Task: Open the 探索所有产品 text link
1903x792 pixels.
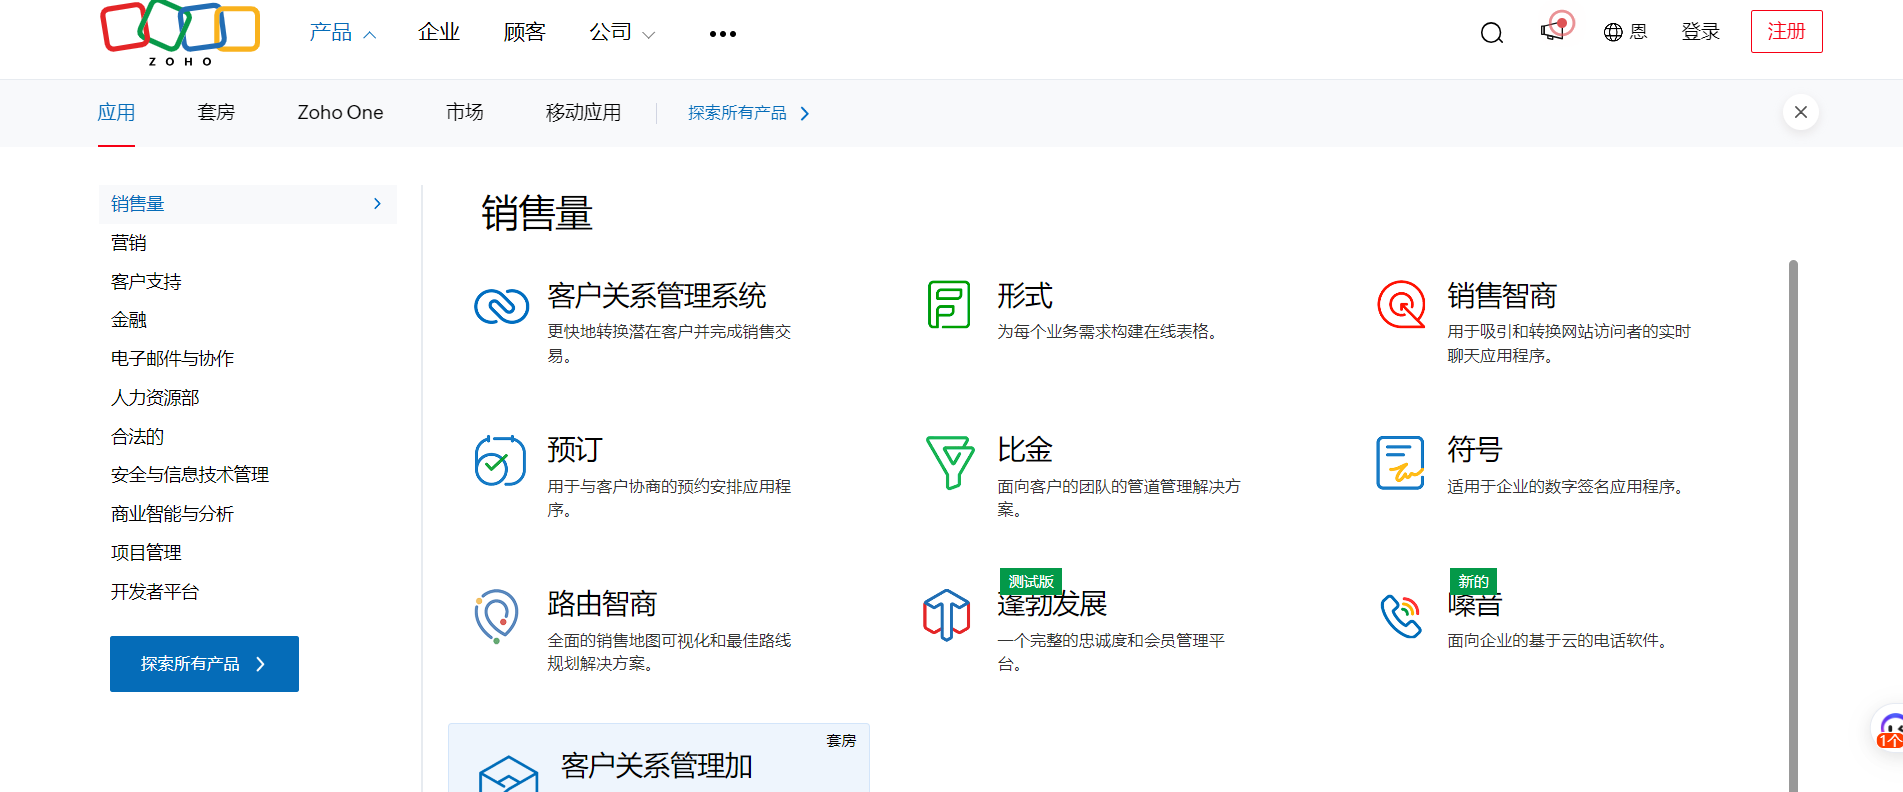Action: click(738, 114)
